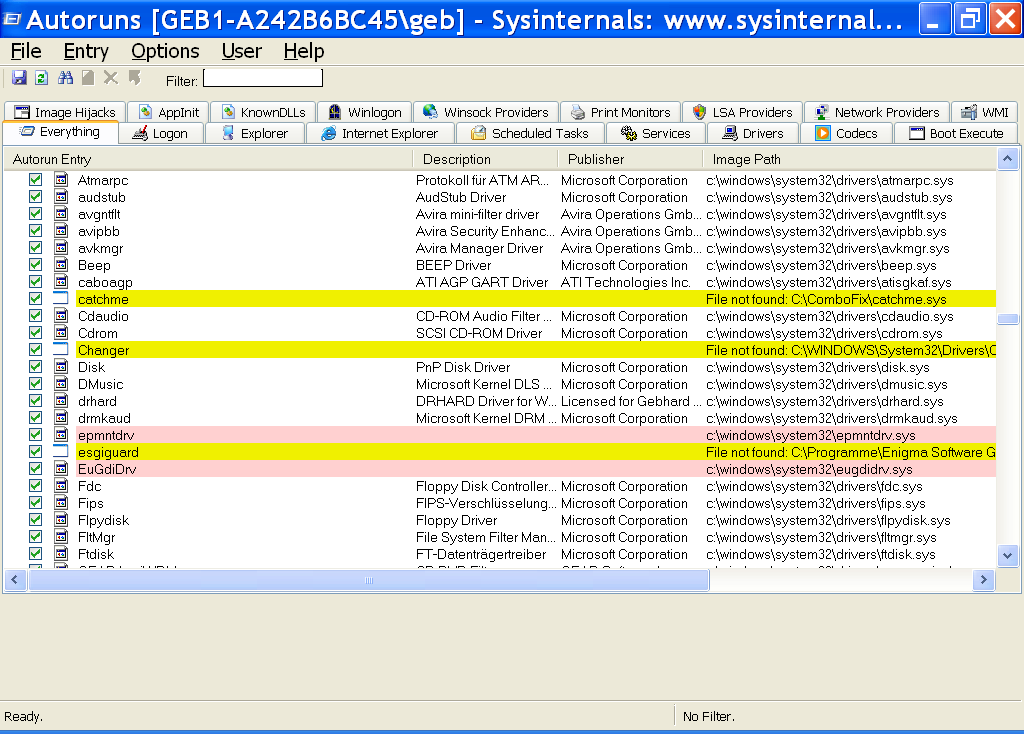Click the horizontal scrollbar right arrow
Image resolution: width=1024 pixels, height=734 pixels.
tap(984, 579)
